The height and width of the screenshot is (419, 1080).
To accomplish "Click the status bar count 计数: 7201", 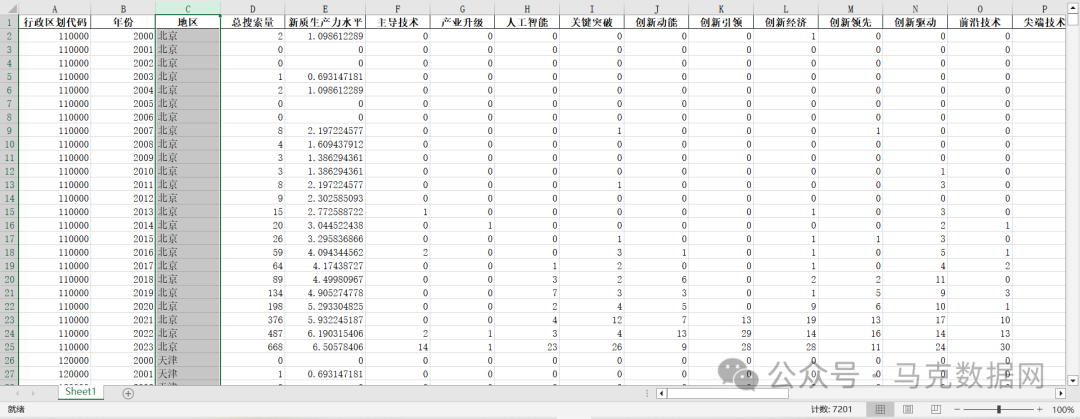I will tap(832, 409).
